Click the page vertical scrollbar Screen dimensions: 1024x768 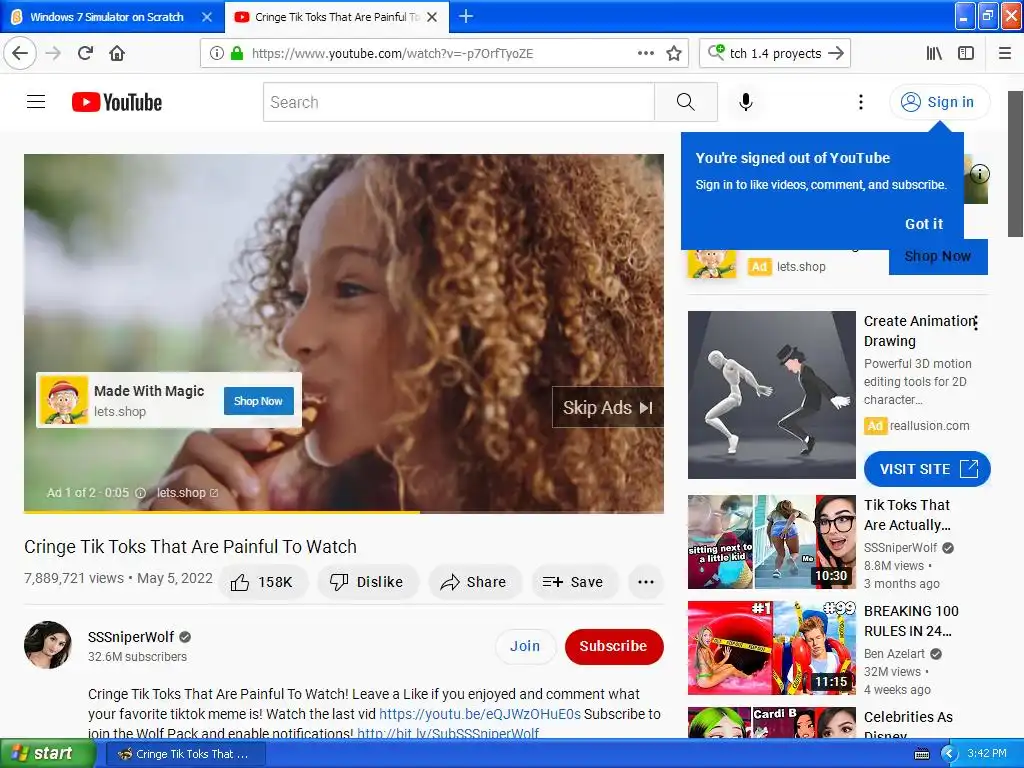tap(1015, 163)
